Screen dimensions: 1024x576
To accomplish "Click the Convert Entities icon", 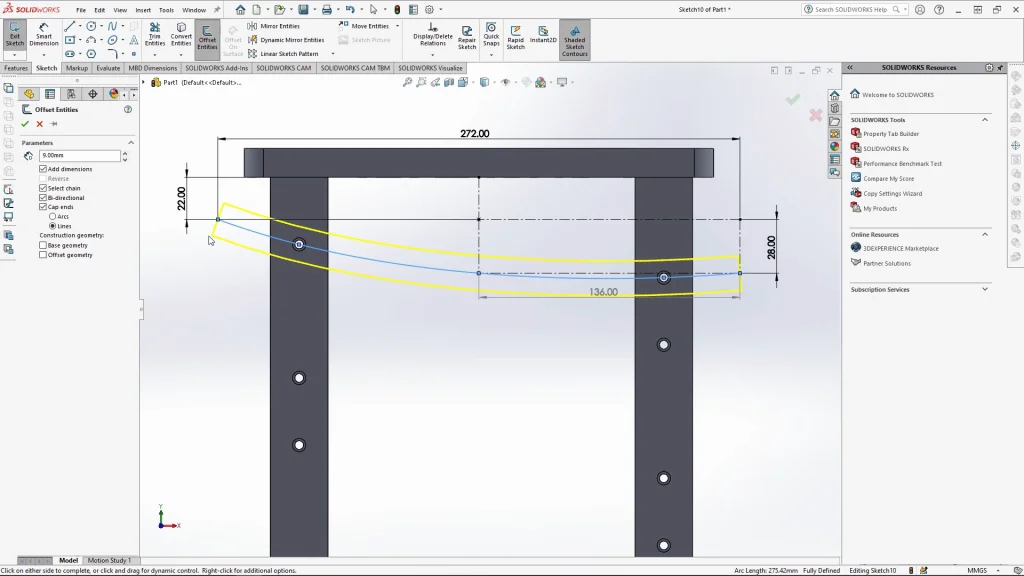I will pyautogui.click(x=181, y=35).
